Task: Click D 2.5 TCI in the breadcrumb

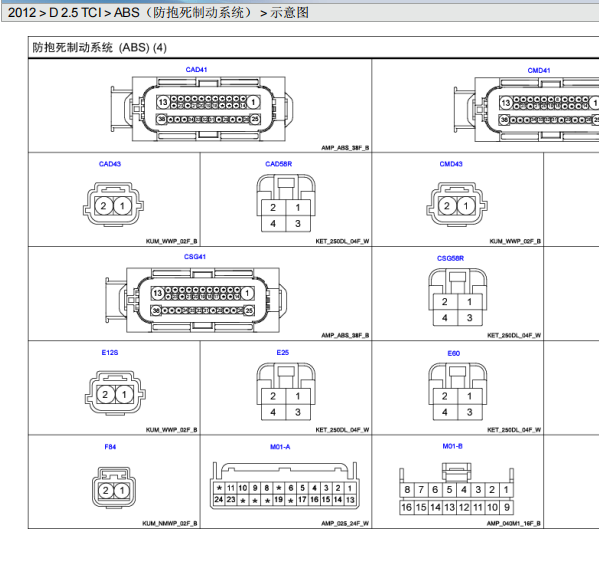Action: 75,13
